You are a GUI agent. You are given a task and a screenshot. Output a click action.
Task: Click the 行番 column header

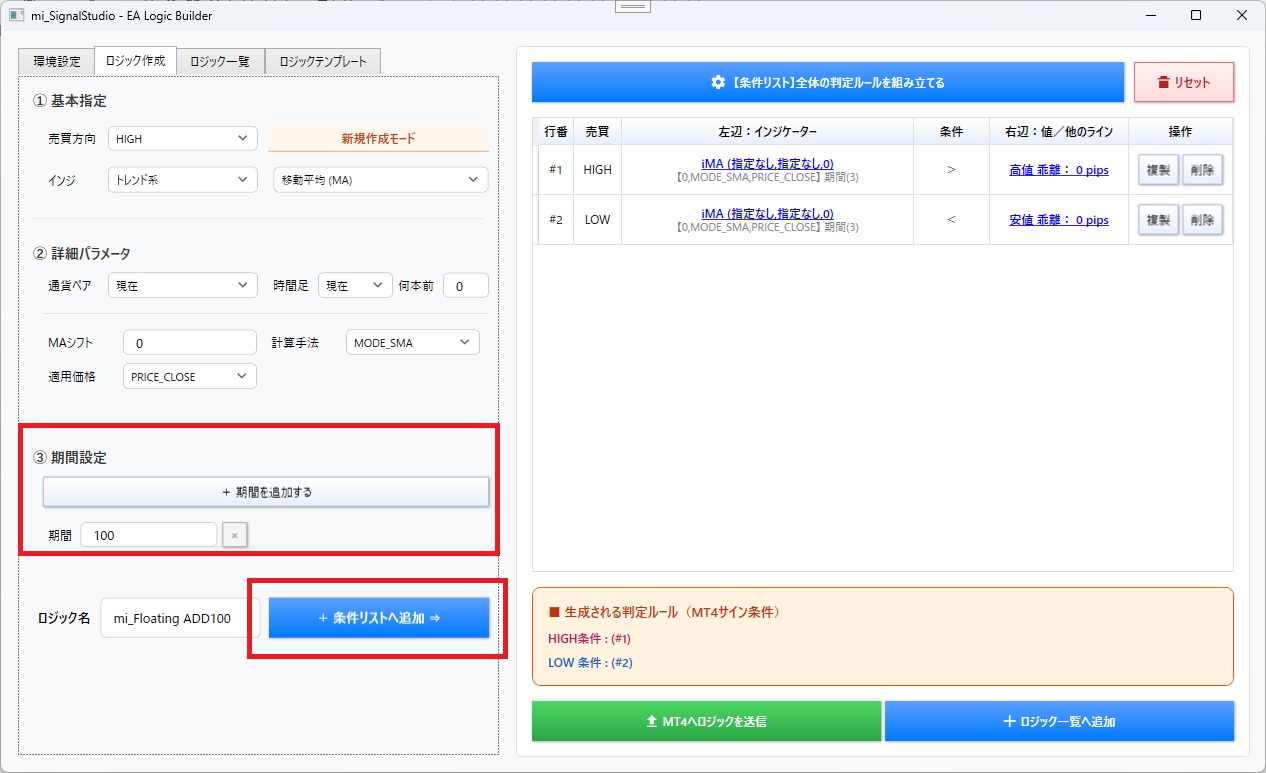pos(556,132)
